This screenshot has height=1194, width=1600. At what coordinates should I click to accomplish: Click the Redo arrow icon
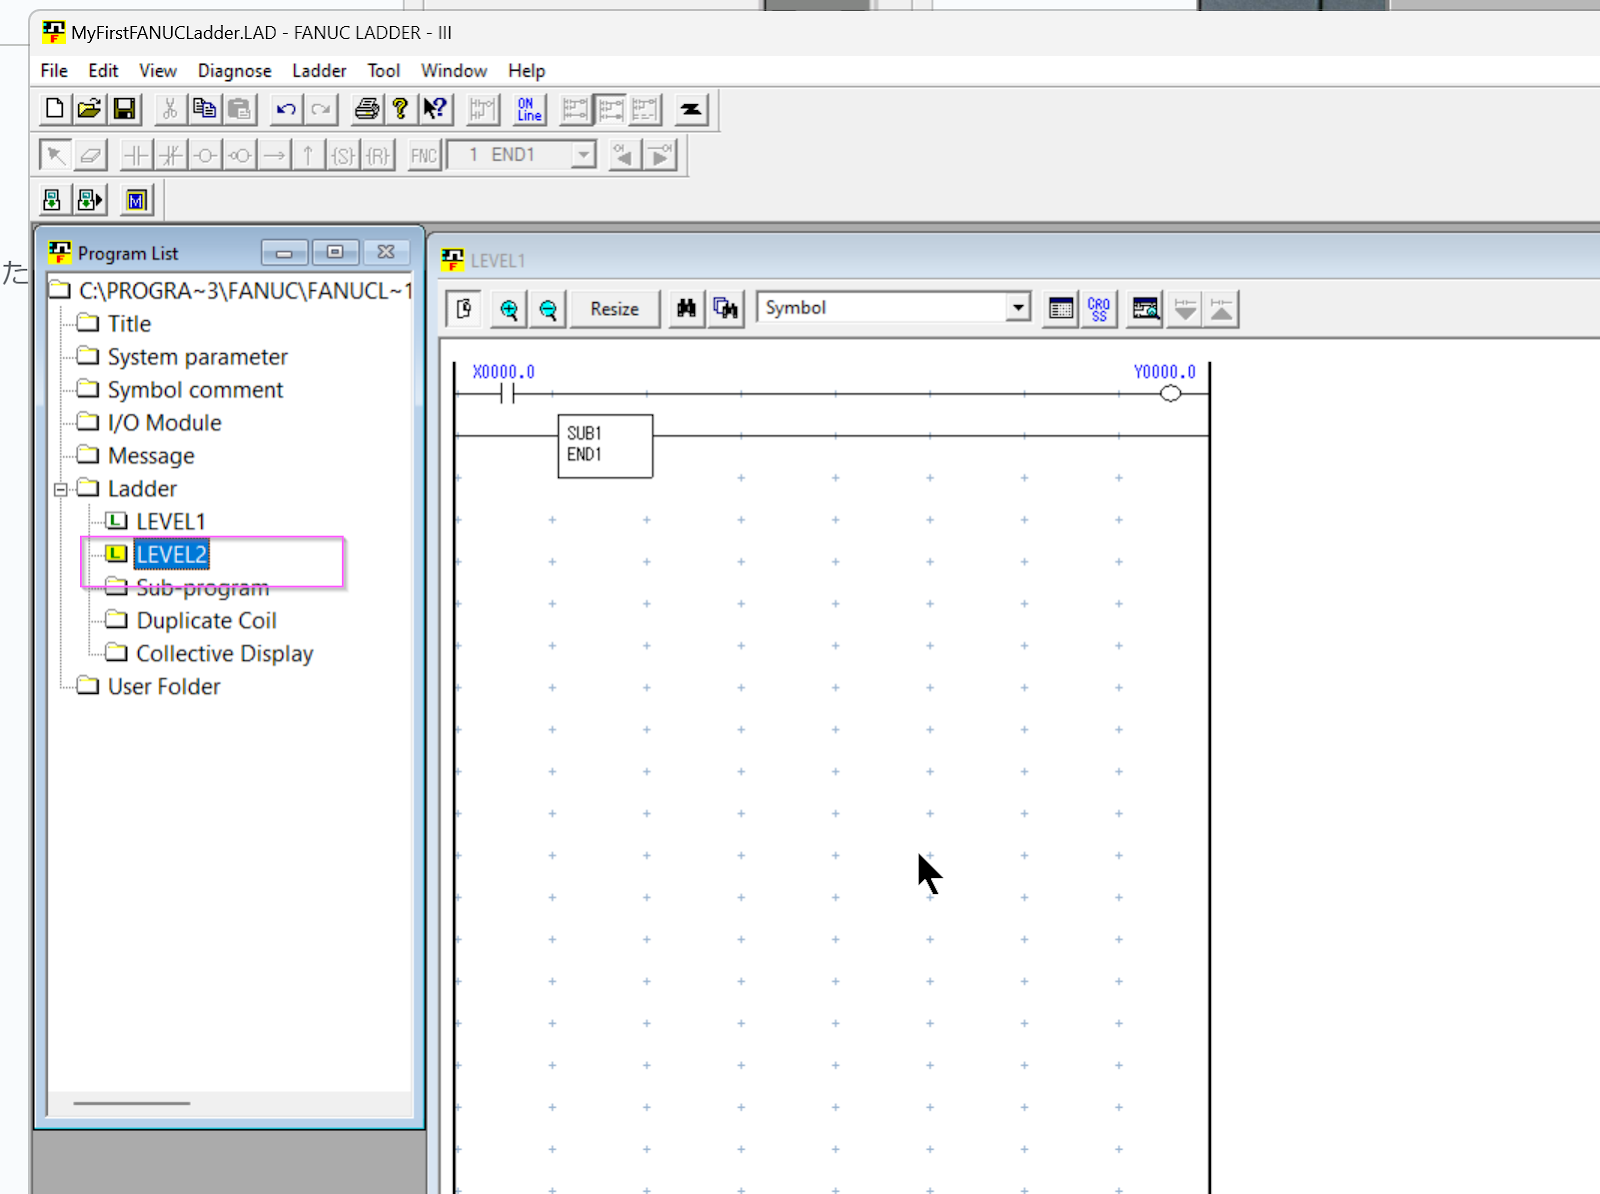[320, 109]
